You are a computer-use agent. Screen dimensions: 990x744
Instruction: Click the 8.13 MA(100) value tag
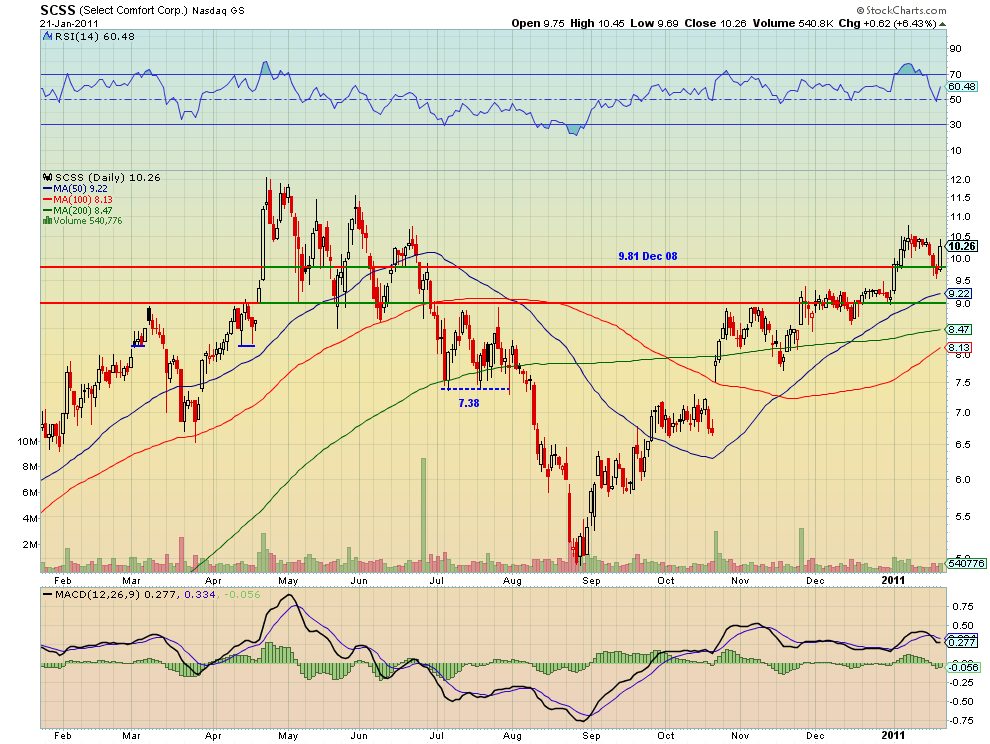tap(959, 348)
